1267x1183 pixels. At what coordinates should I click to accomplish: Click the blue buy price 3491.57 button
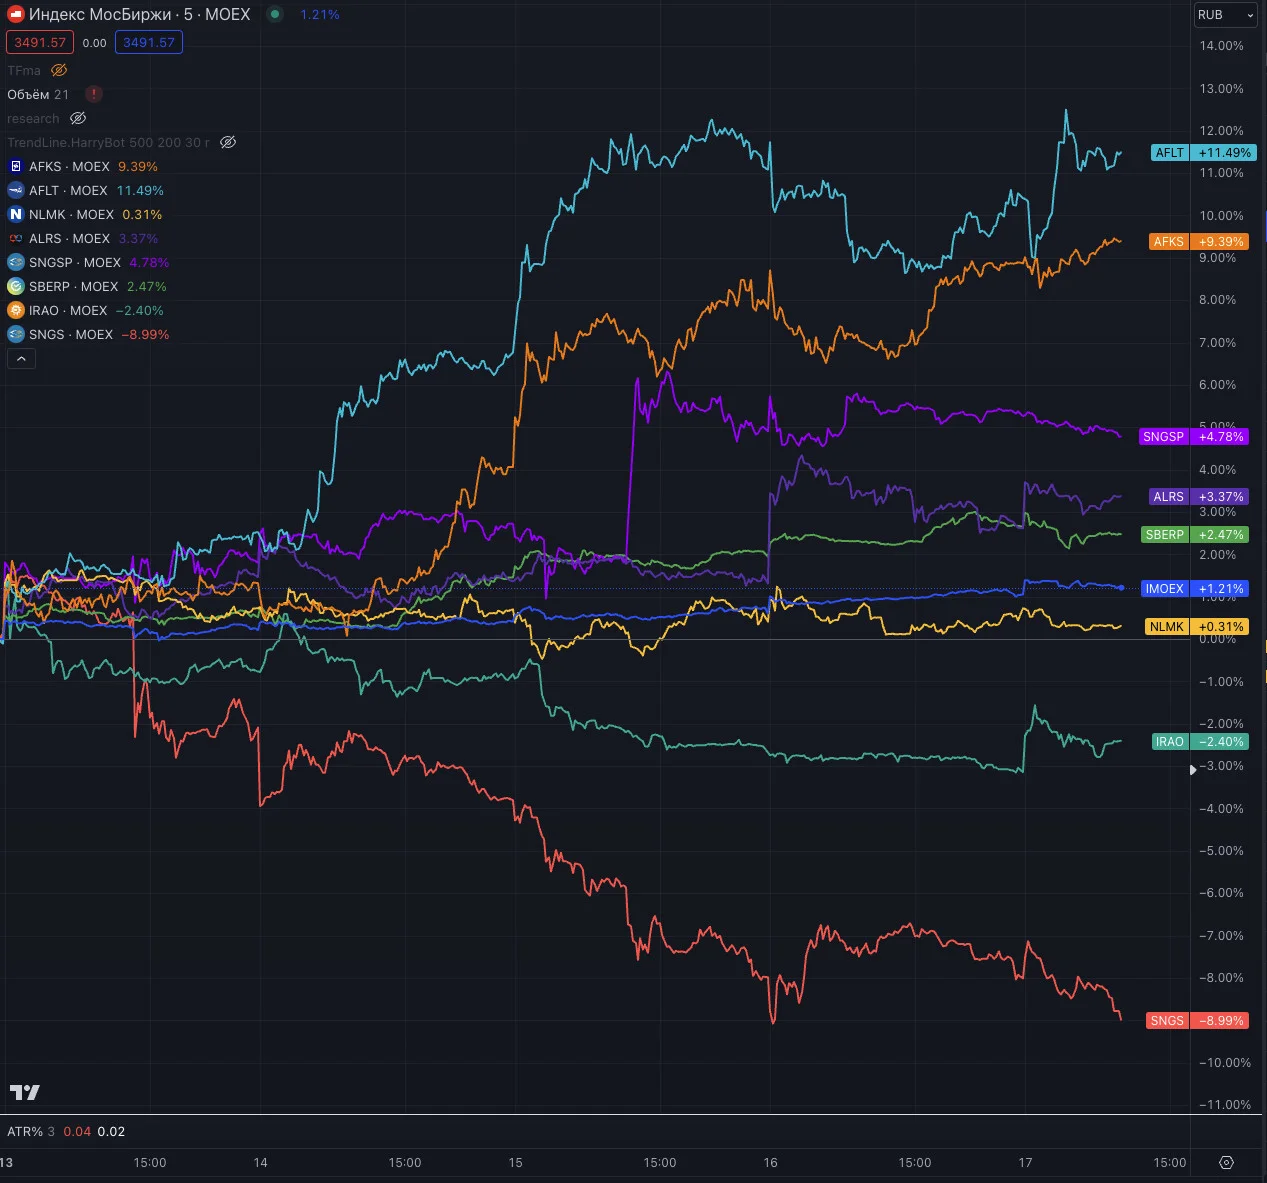(149, 42)
